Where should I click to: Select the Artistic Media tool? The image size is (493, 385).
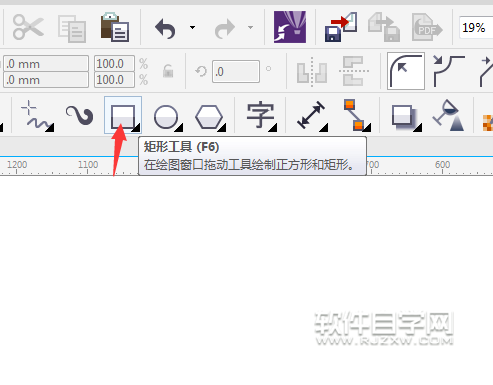[x=80, y=115]
